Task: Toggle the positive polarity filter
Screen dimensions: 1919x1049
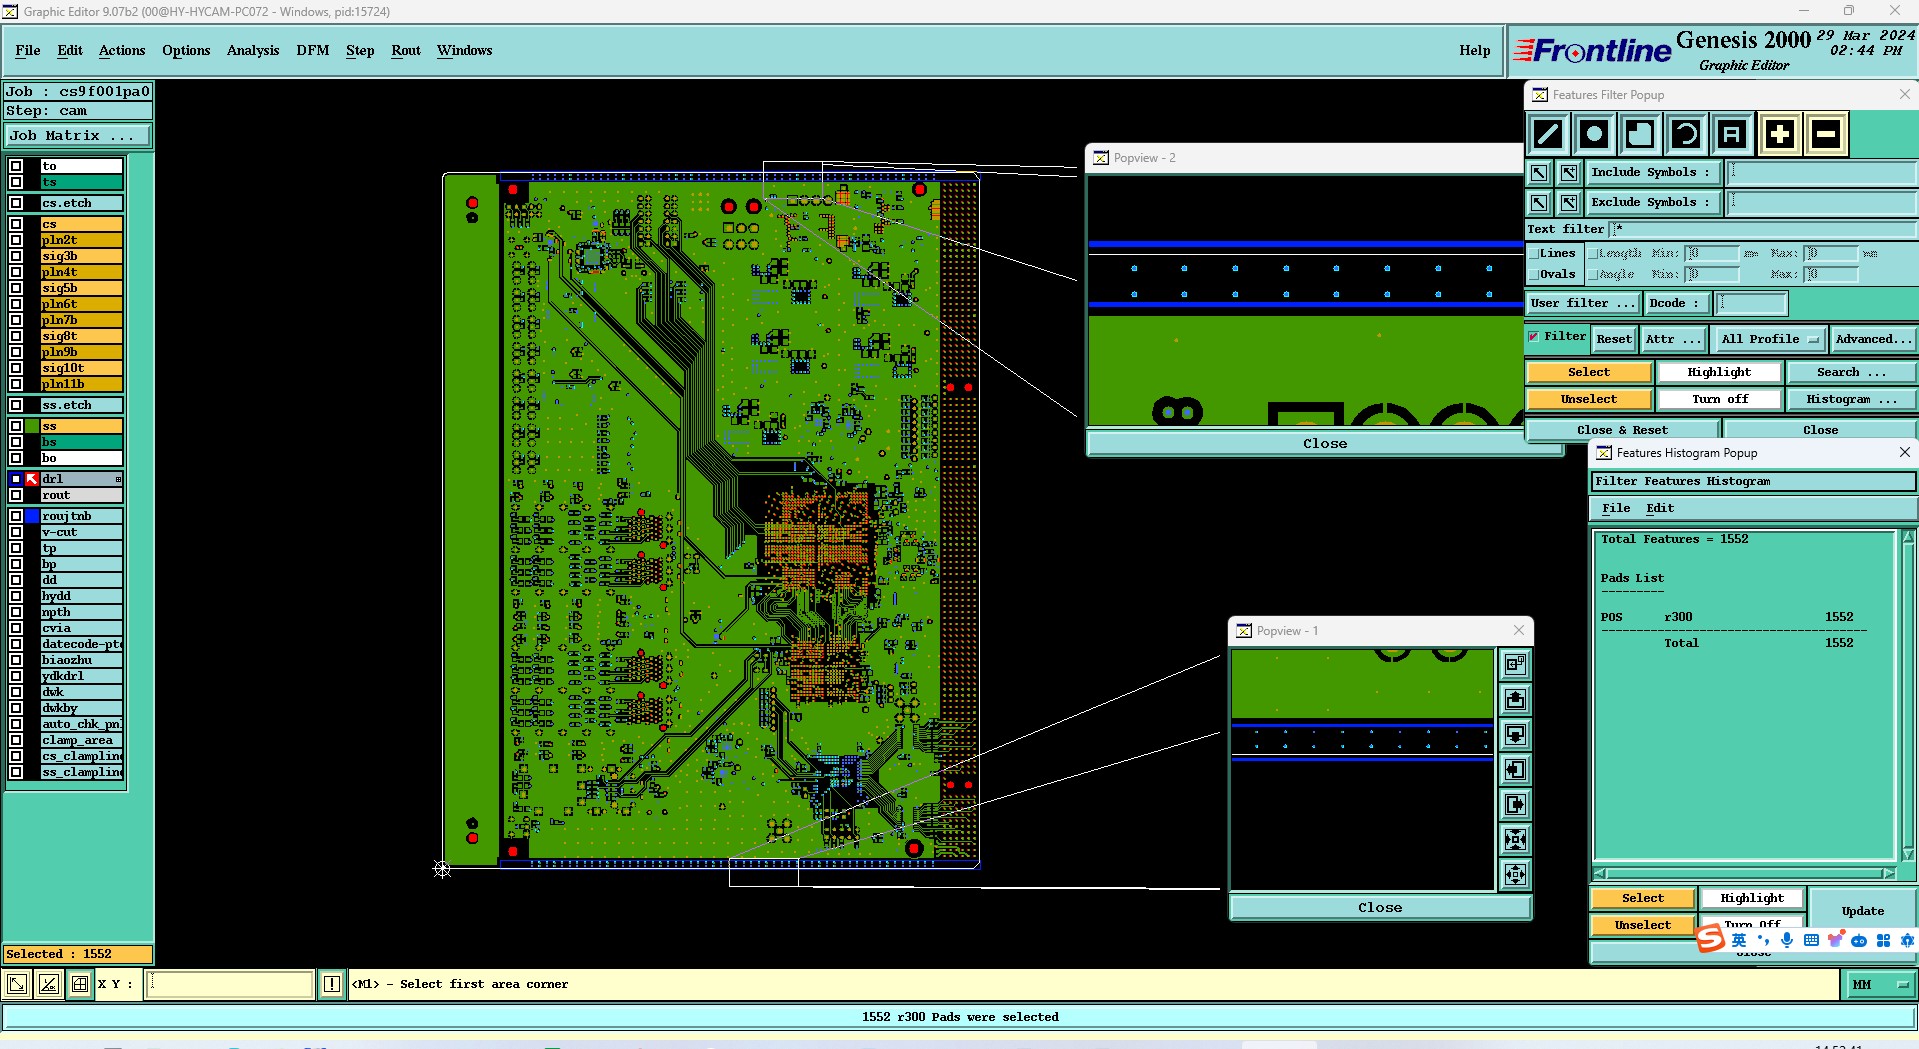Action: point(1780,134)
